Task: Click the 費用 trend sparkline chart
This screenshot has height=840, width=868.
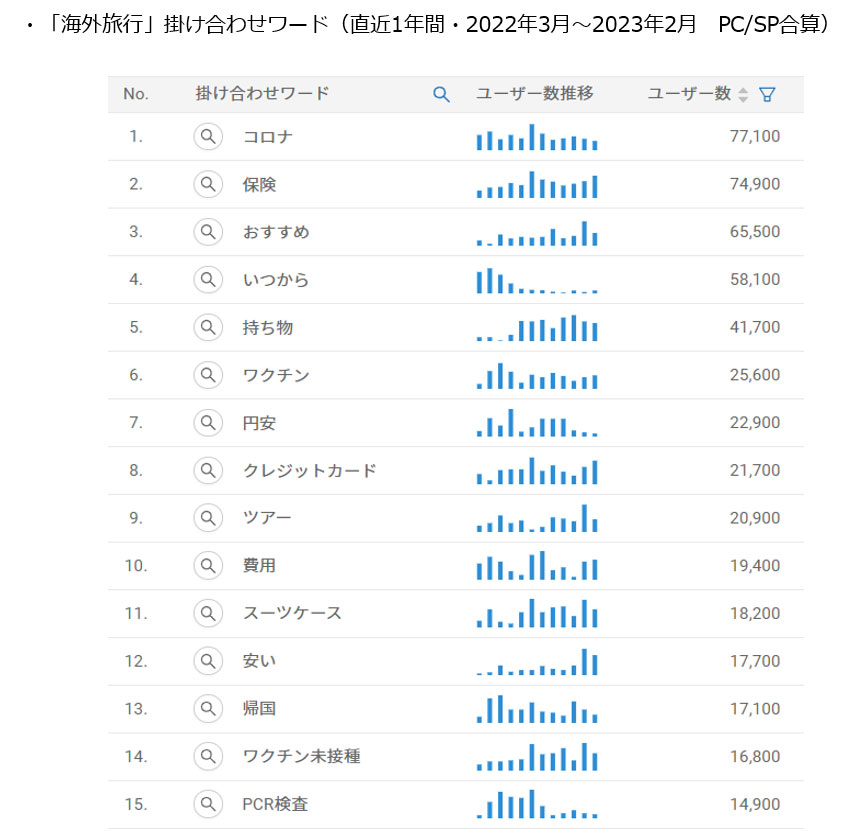Action: [x=537, y=566]
